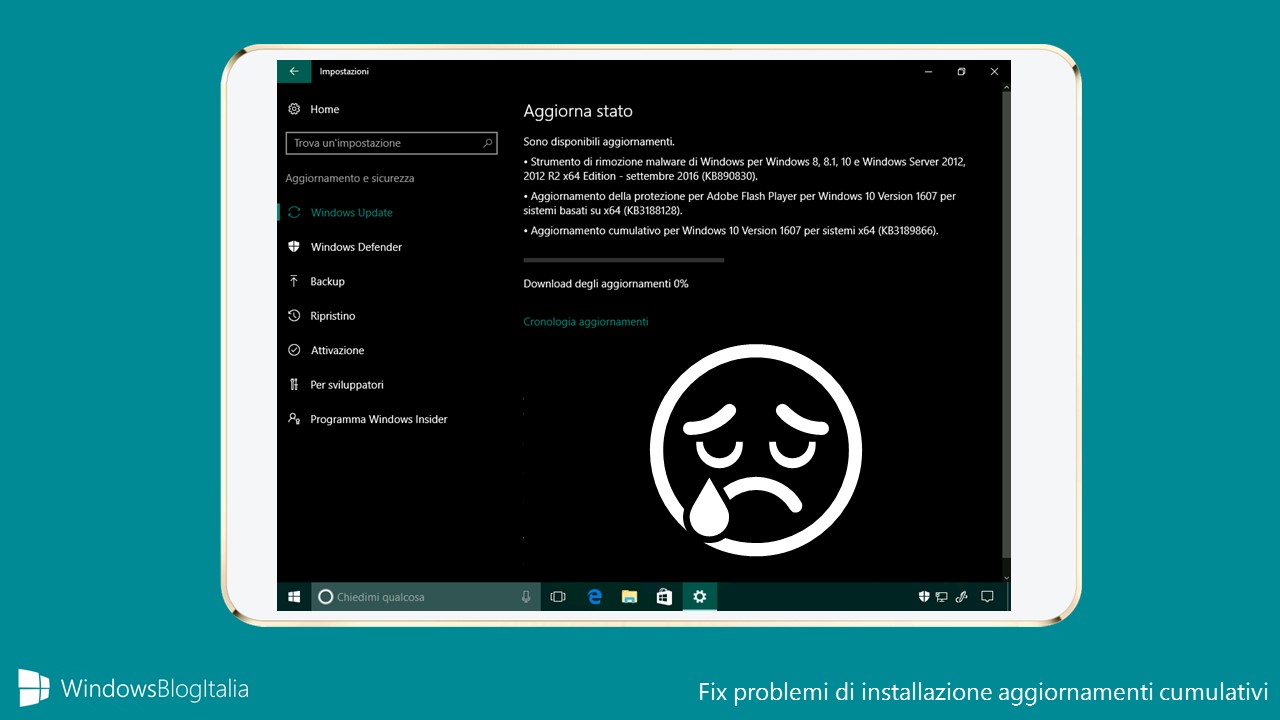Restore down the Settings window
The image size is (1280, 720).
[x=961, y=72]
